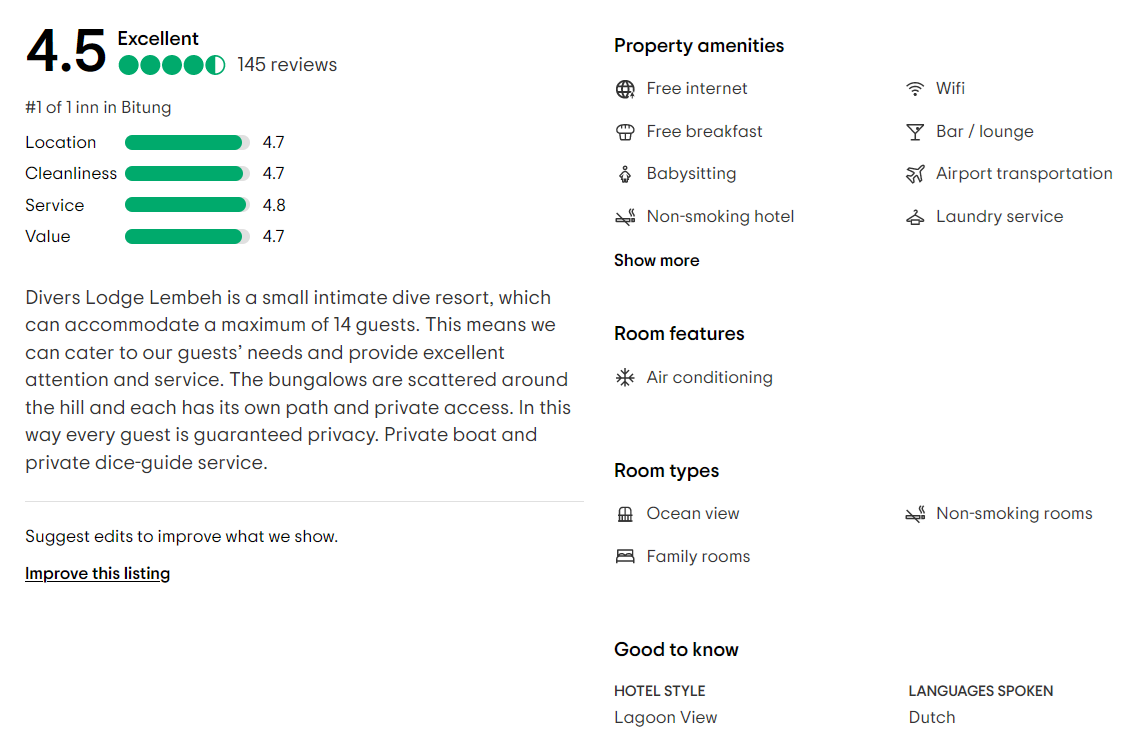Click the Wifi signal icon
The image size is (1141, 735).
pyautogui.click(x=915, y=89)
